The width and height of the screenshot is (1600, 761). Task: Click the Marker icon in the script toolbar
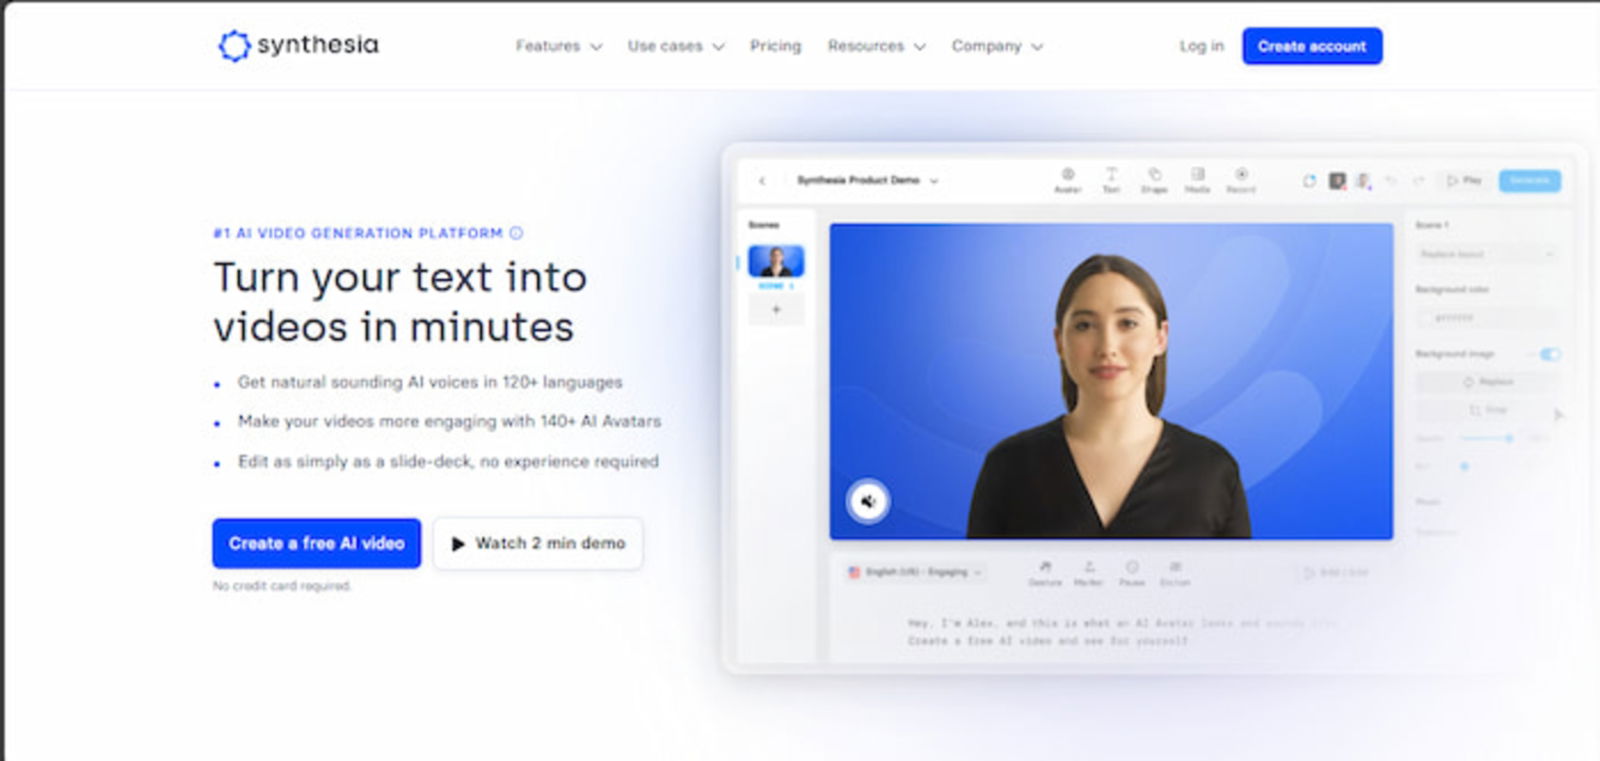pyautogui.click(x=1089, y=573)
